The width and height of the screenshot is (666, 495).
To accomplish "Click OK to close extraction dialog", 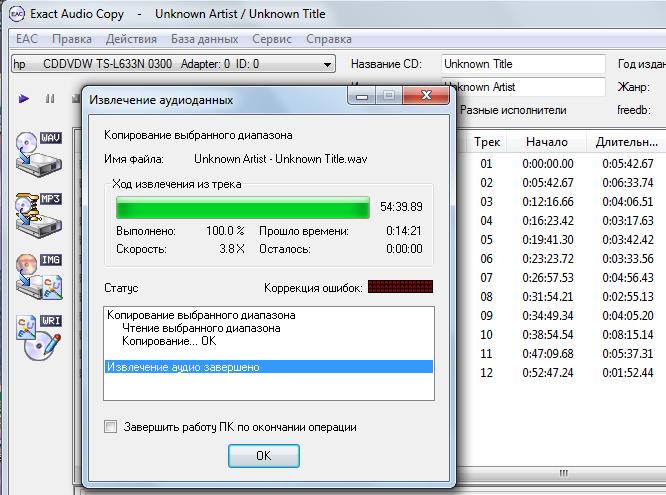I will (x=264, y=456).
